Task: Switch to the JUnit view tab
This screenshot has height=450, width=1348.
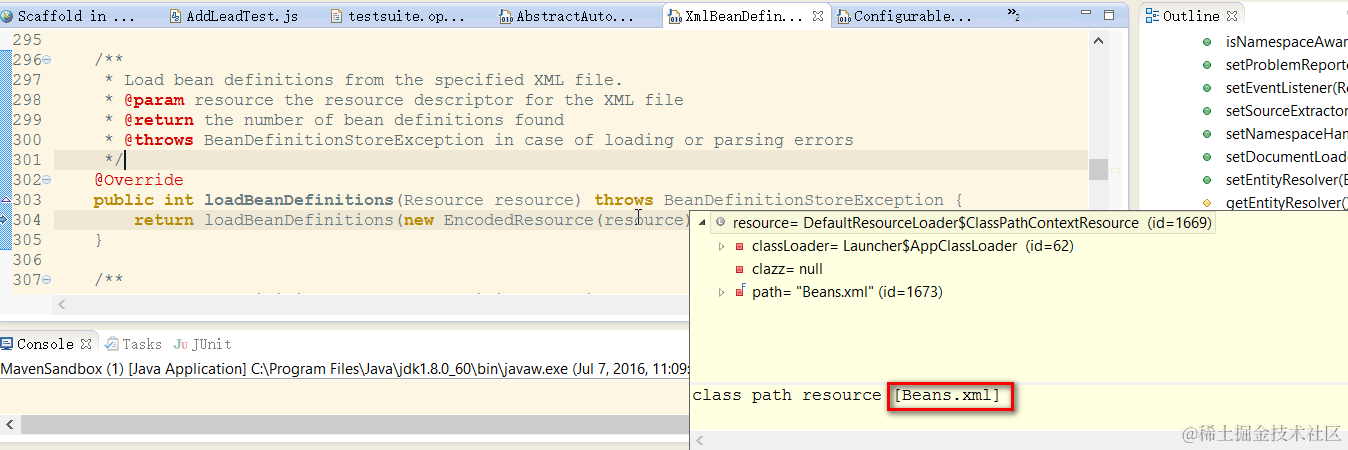Action: pyautogui.click(x=202, y=343)
